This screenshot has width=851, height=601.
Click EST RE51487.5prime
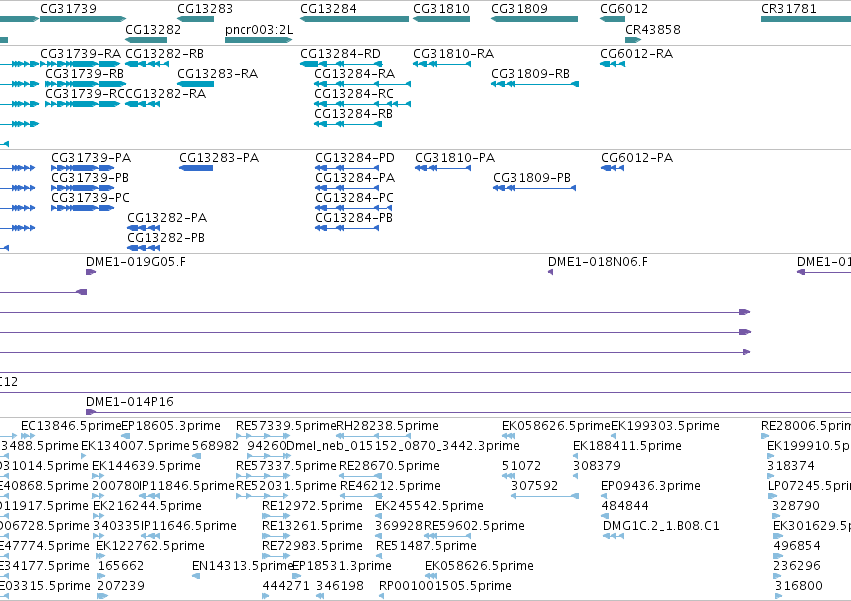(380, 556)
